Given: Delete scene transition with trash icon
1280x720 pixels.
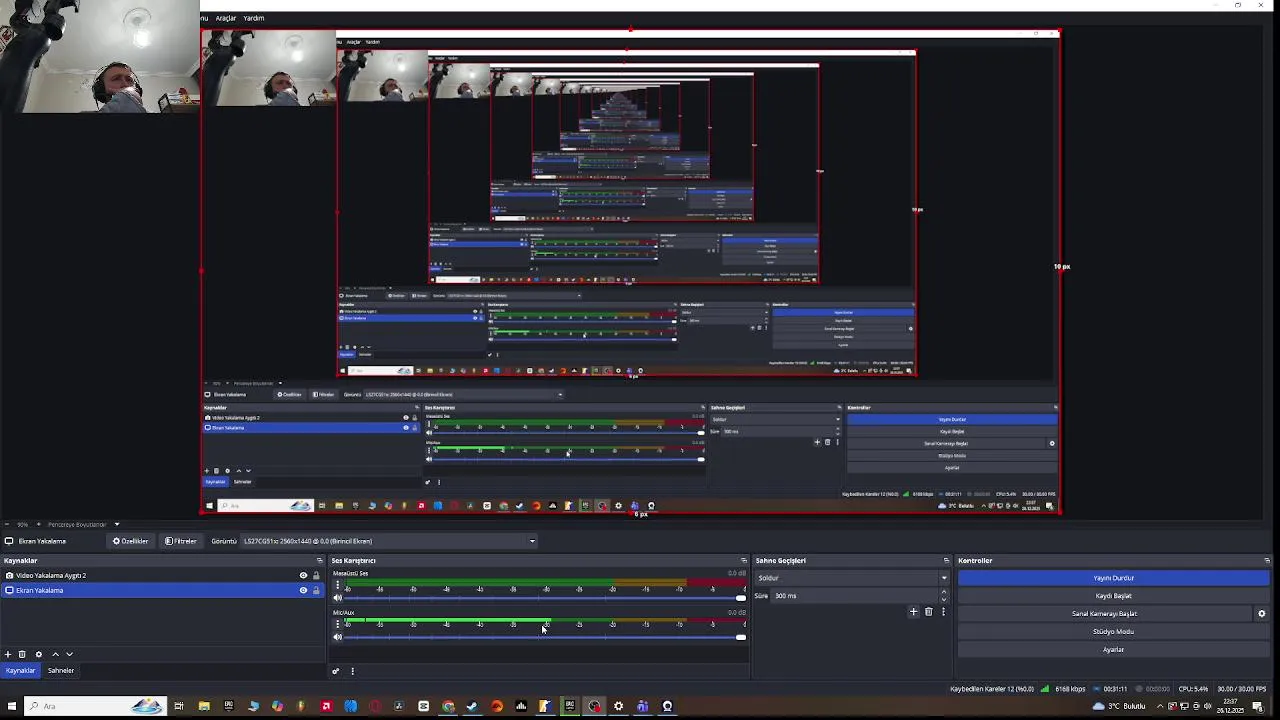Looking at the screenshot, I should (x=928, y=612).
